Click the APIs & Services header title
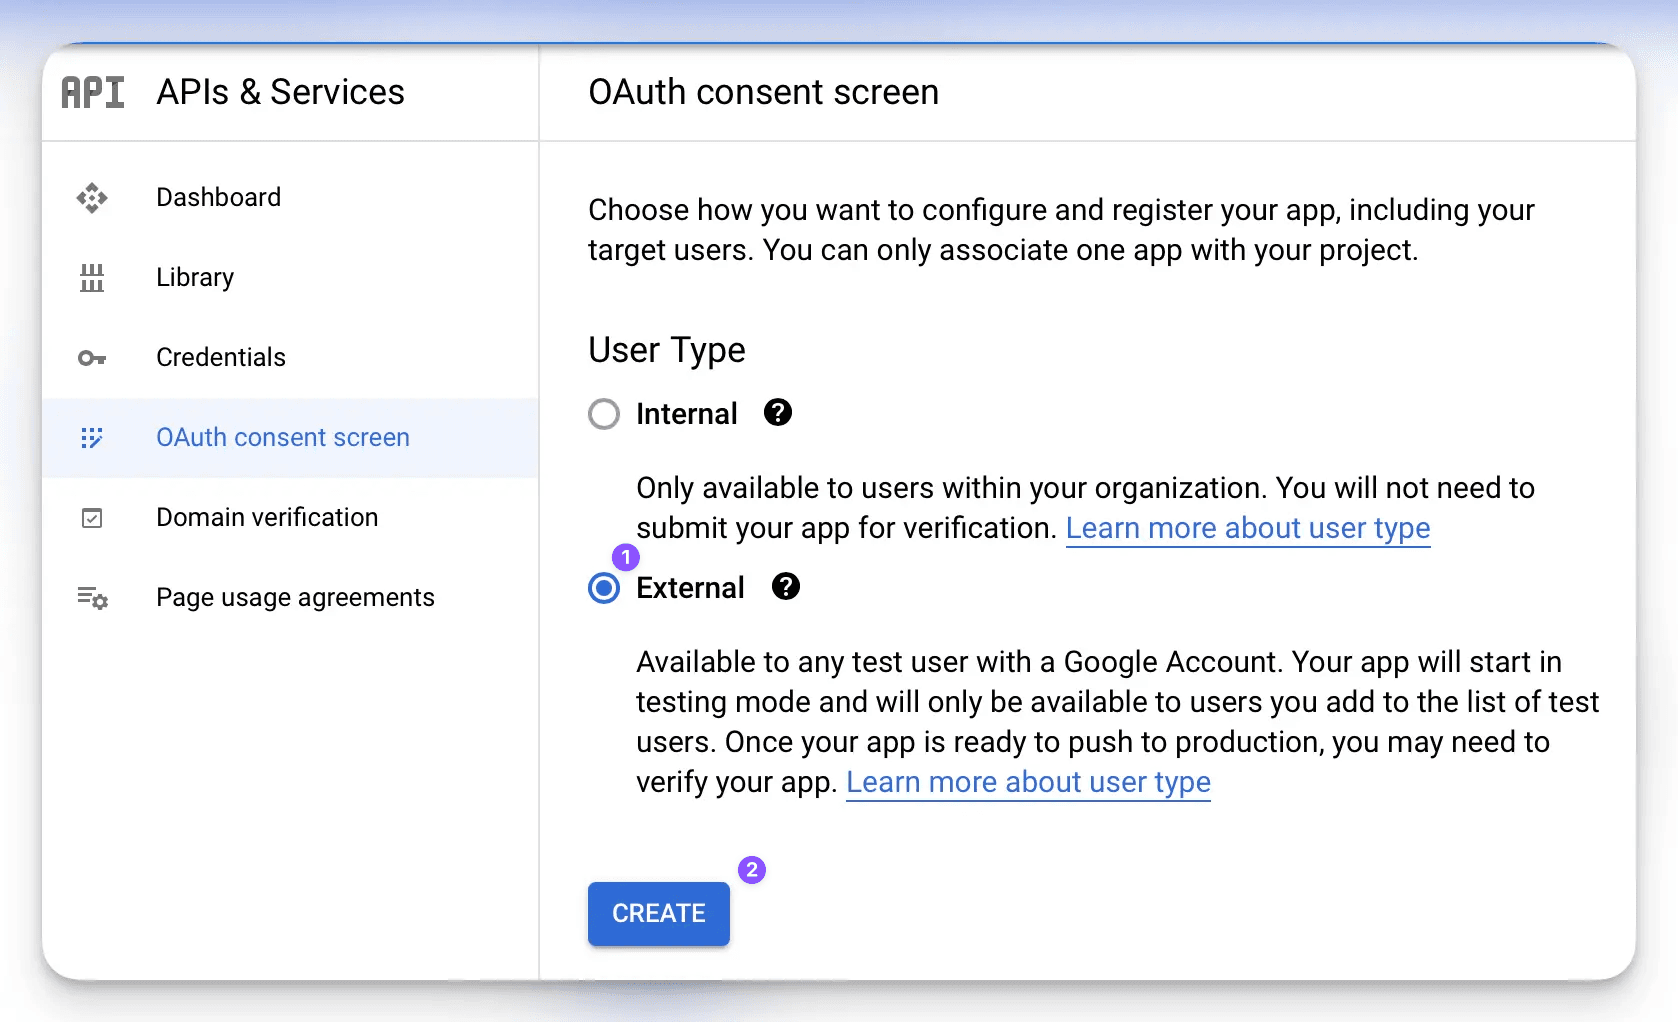 (x=280, y=92)
